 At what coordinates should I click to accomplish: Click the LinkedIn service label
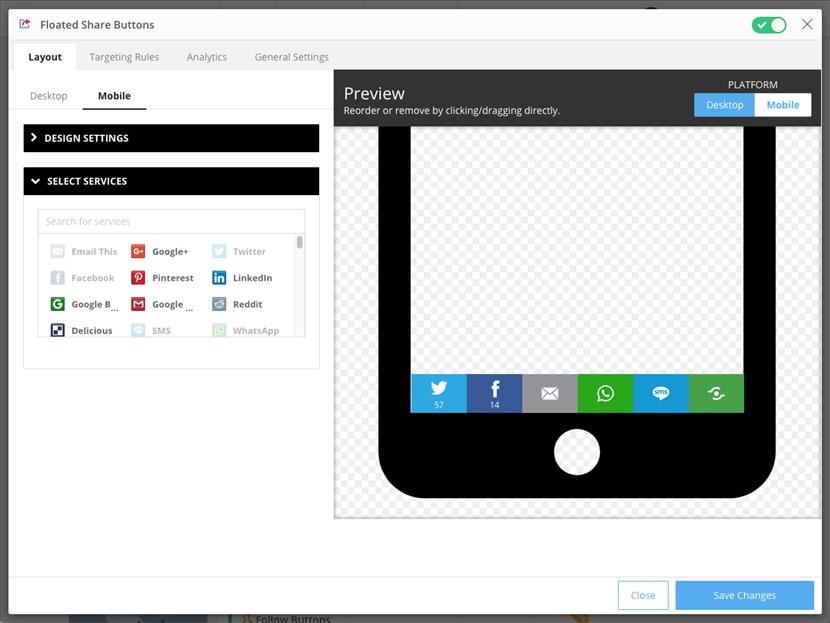[x=252, y=278]
